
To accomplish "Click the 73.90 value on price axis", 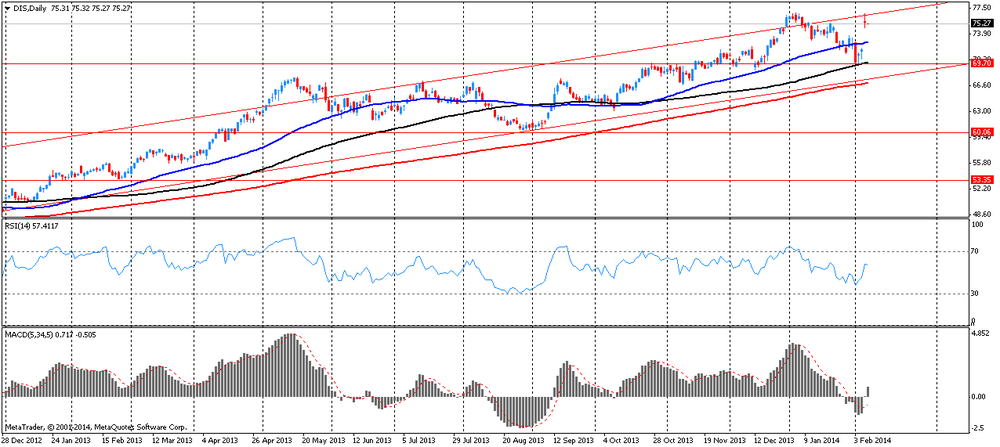I will point(980,33).
